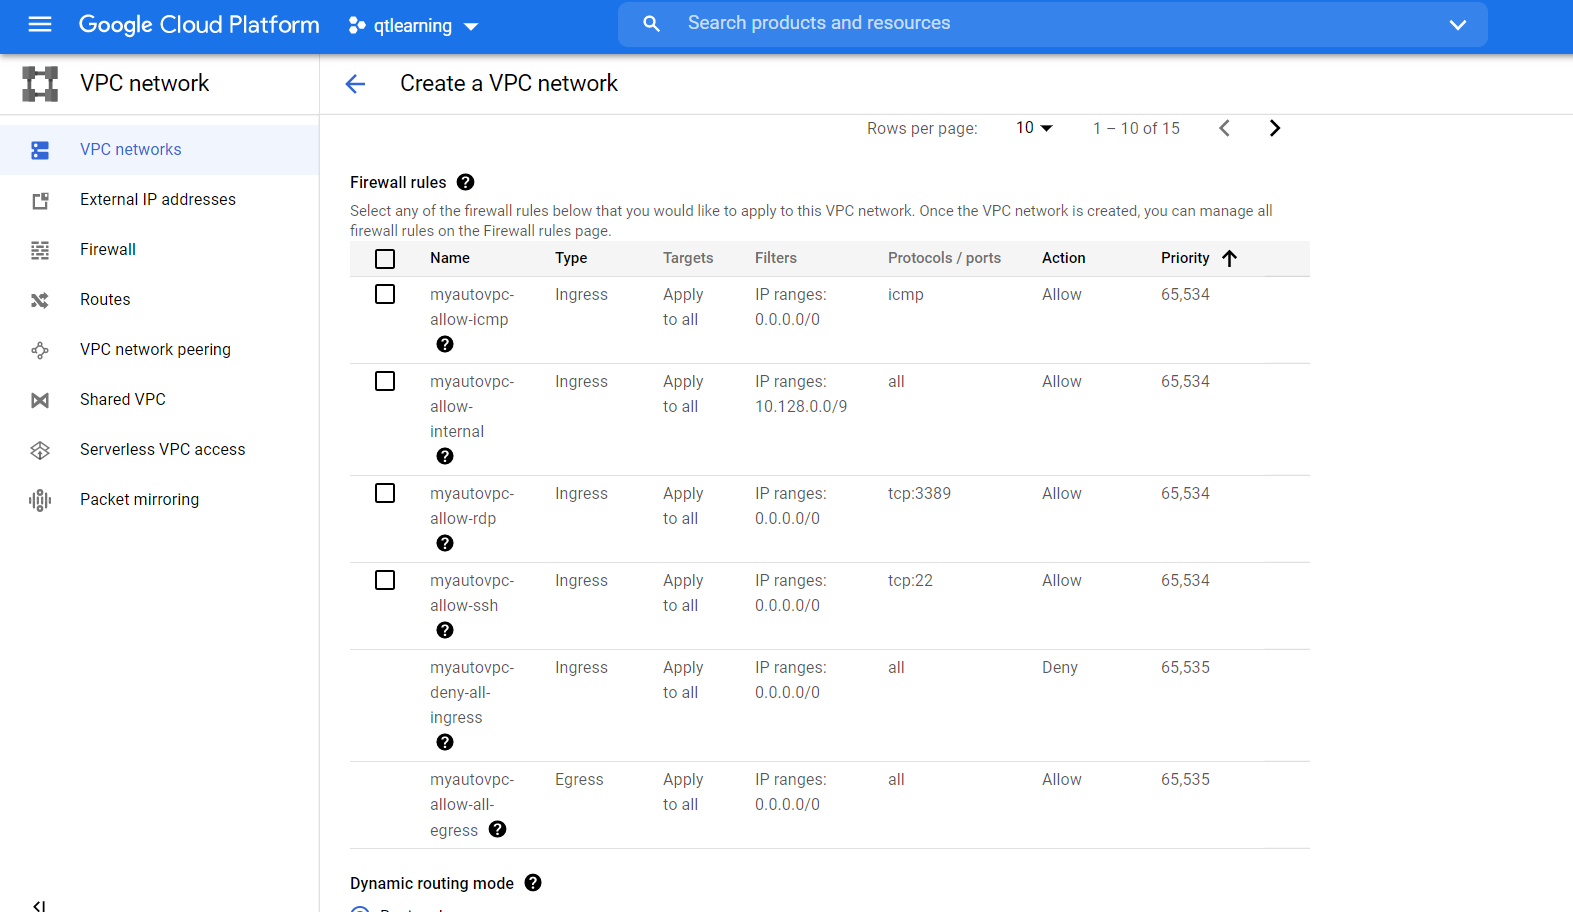Click the Filters column header
1573x912 pixels.
click(776, 258)
